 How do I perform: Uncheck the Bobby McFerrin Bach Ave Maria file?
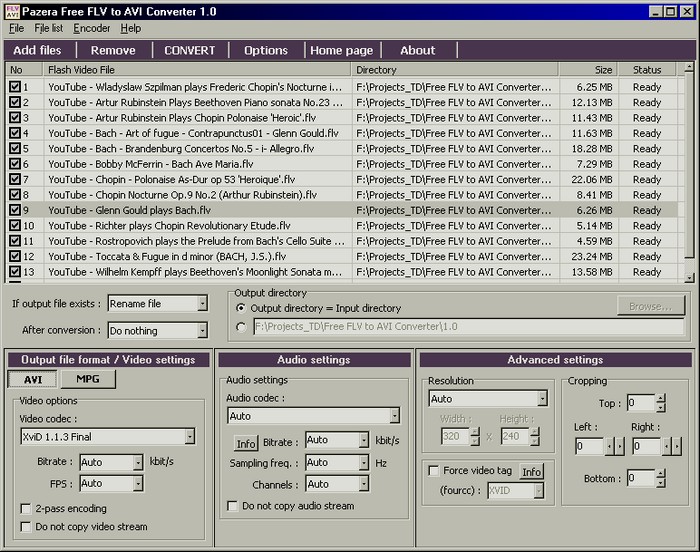click(14, 164)
